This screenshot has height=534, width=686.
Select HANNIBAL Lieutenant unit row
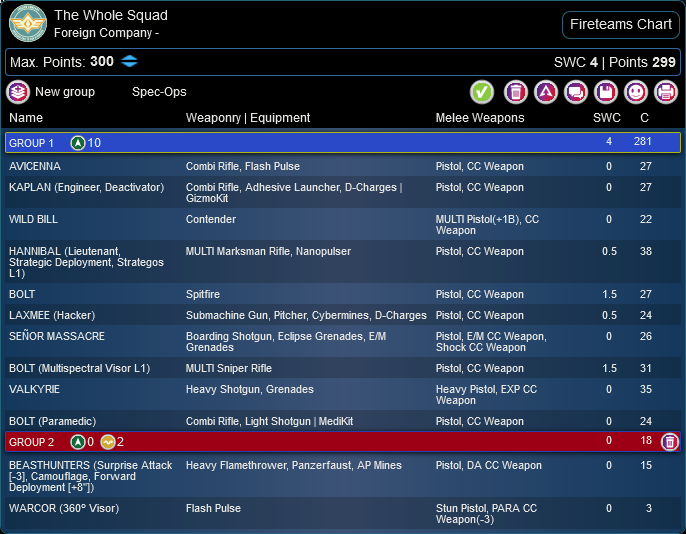[343, 262]
